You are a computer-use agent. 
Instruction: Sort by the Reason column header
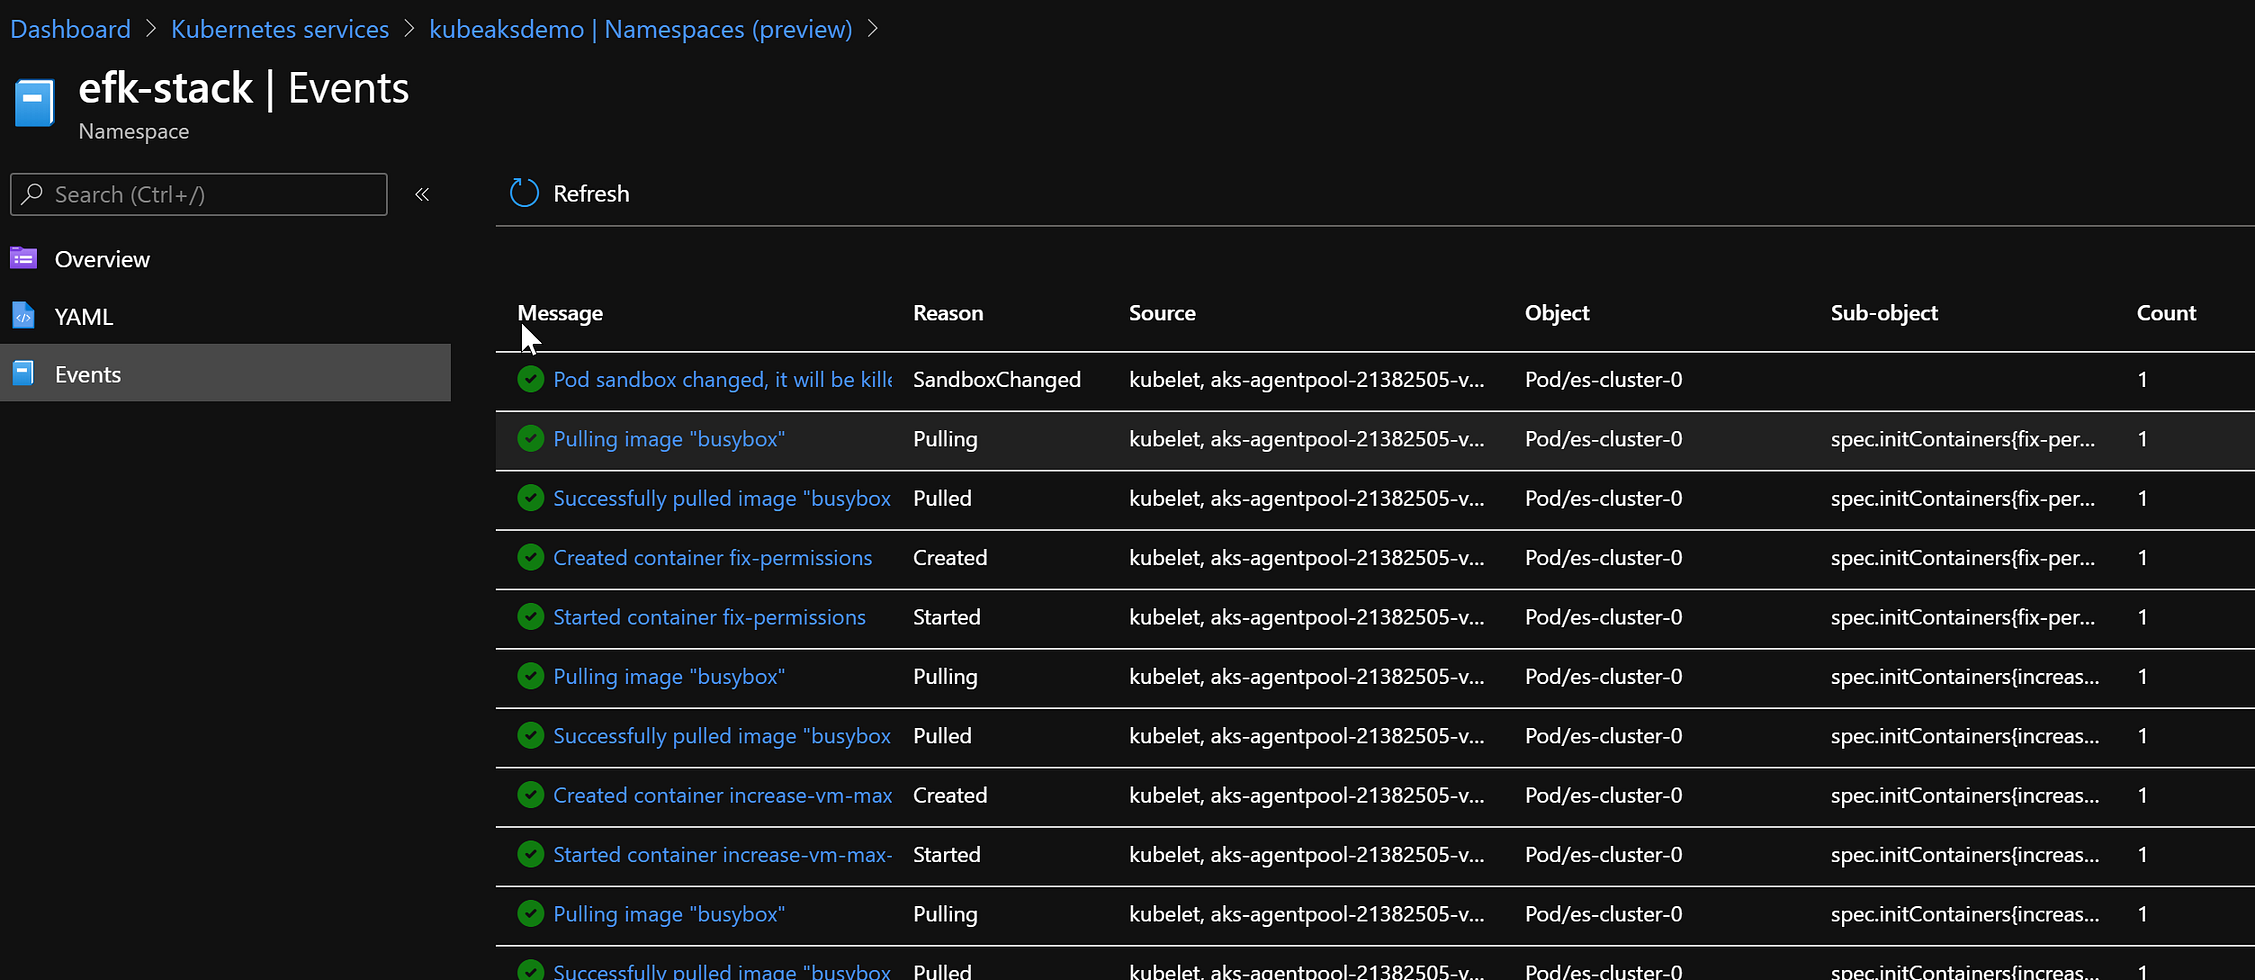click(x=948, y=313)
